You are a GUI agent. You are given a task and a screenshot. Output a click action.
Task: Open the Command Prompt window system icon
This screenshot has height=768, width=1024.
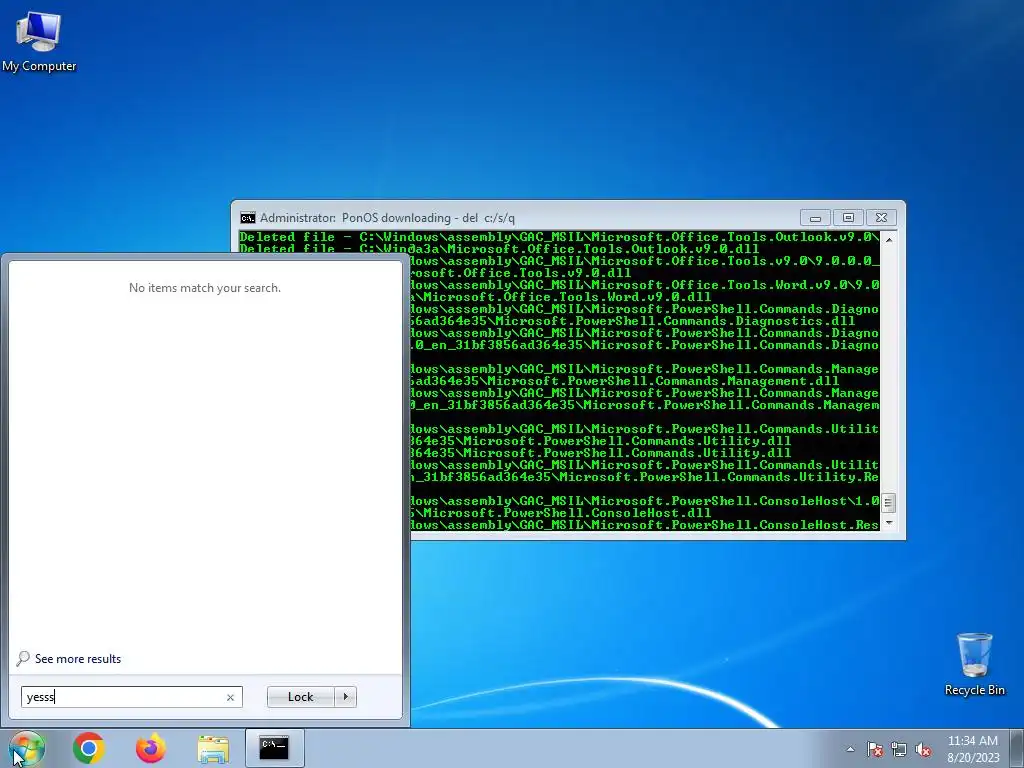pyautogui.click(x=248, y=217)
